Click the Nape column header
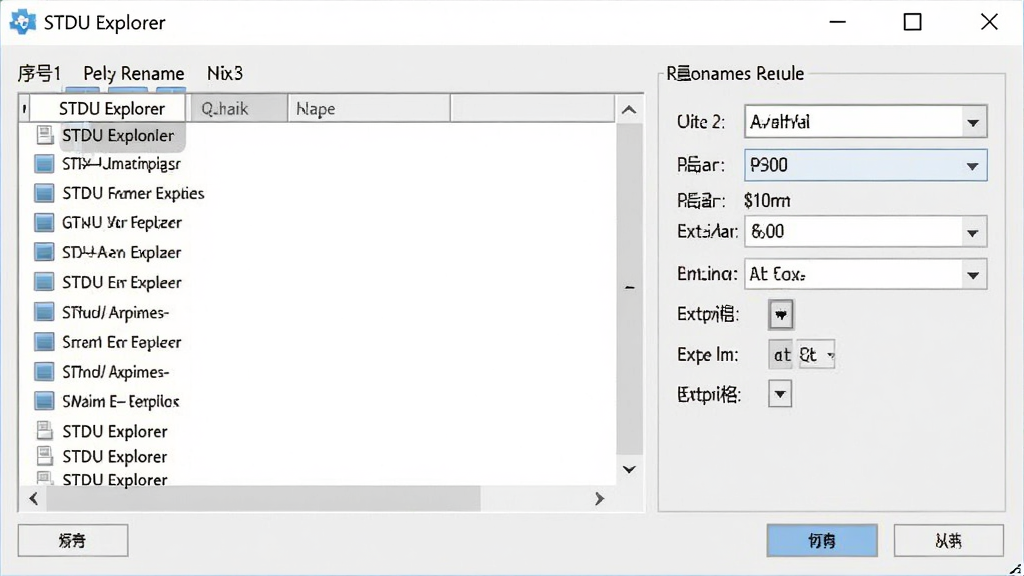 point(368,108)
